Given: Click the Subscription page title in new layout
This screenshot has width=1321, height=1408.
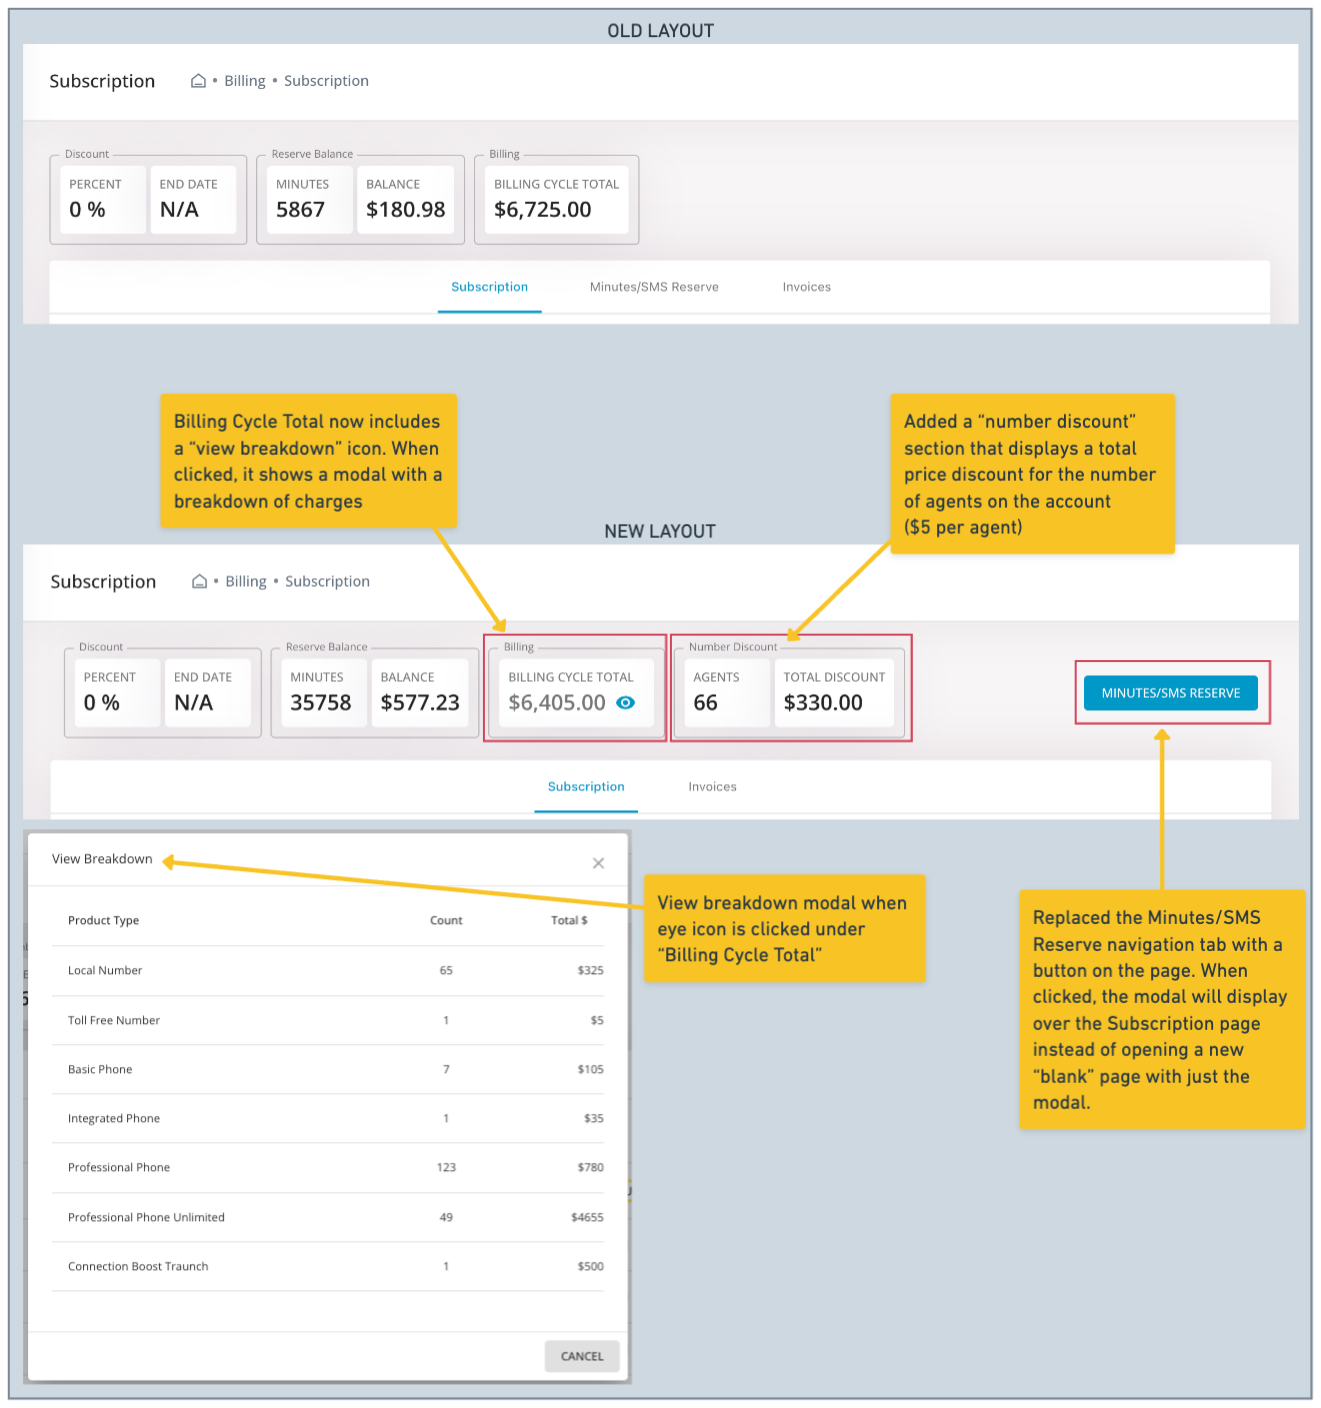Looking at the screenshot, I should coord(103,582).
